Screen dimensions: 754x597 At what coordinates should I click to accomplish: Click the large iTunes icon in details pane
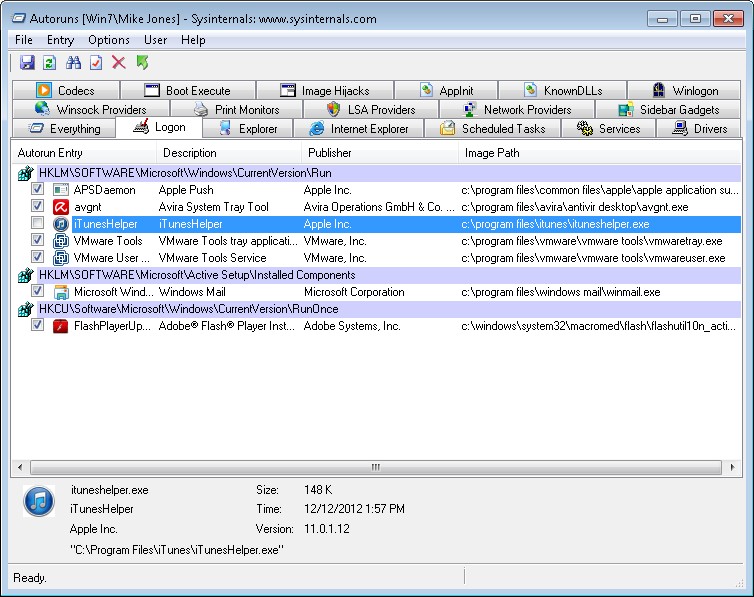click(39, 501)
